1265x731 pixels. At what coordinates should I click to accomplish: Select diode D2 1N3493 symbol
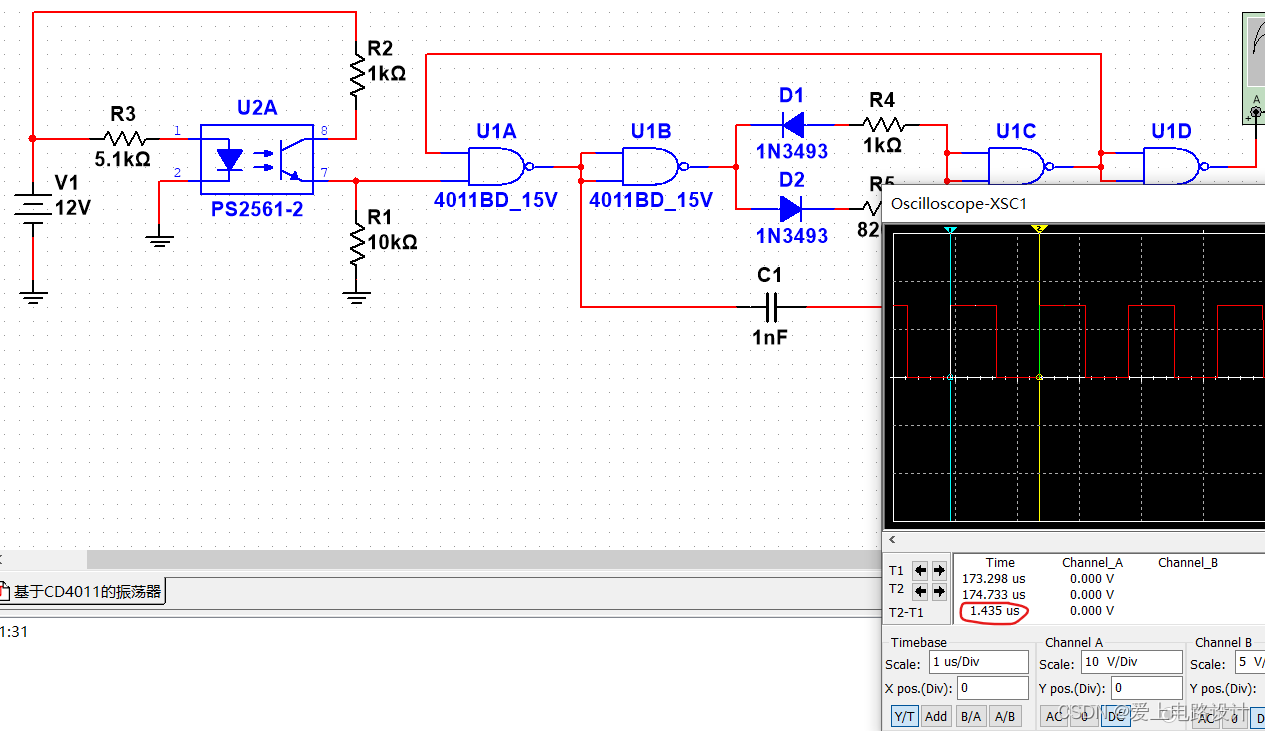791,208
